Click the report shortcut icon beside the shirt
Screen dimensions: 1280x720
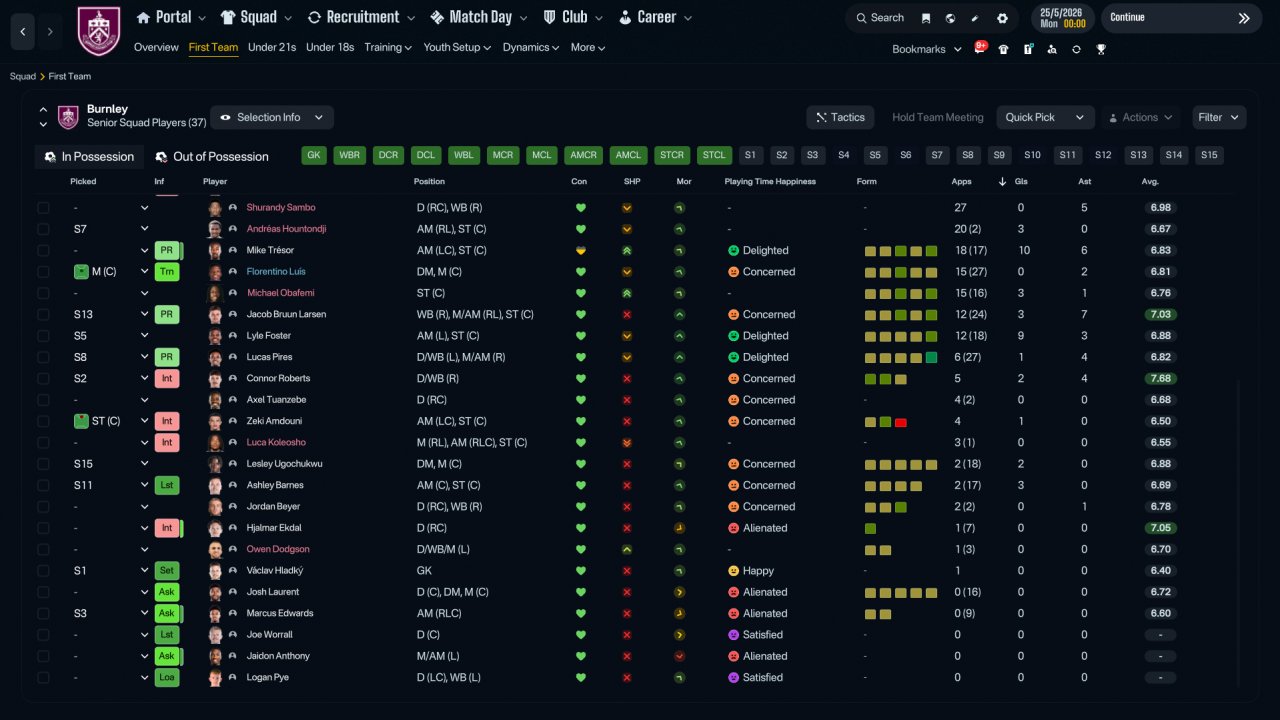point(1028,49)
